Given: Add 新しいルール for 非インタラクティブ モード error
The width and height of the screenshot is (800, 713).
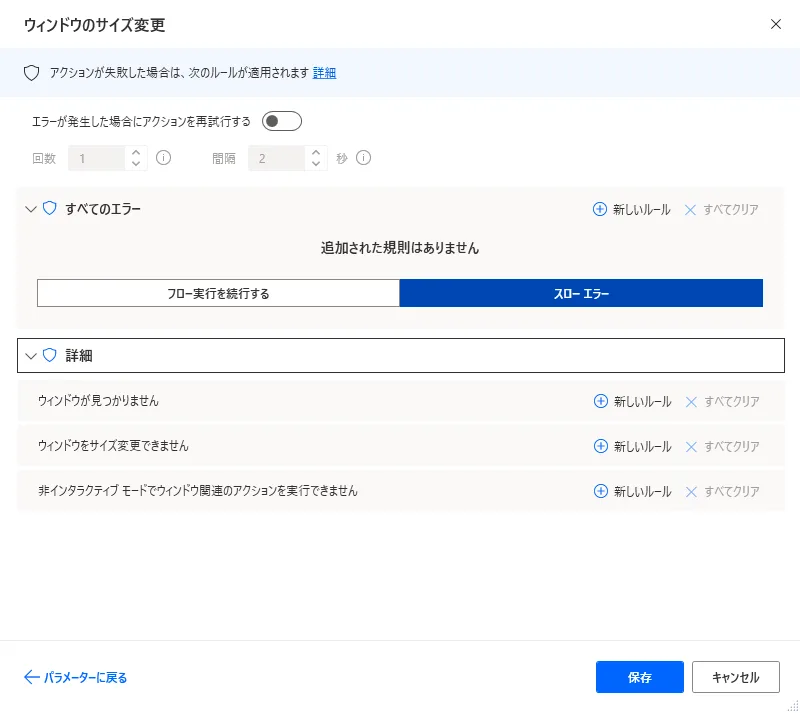Looking at the screenshot, I should pyautogui.click(x=632, y=491).
